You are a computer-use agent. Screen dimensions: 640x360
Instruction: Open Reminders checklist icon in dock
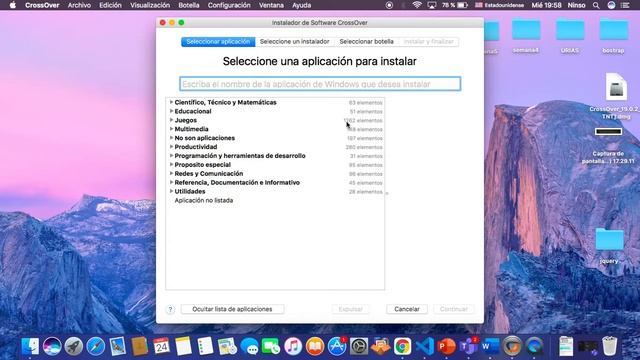click(205, 347)
